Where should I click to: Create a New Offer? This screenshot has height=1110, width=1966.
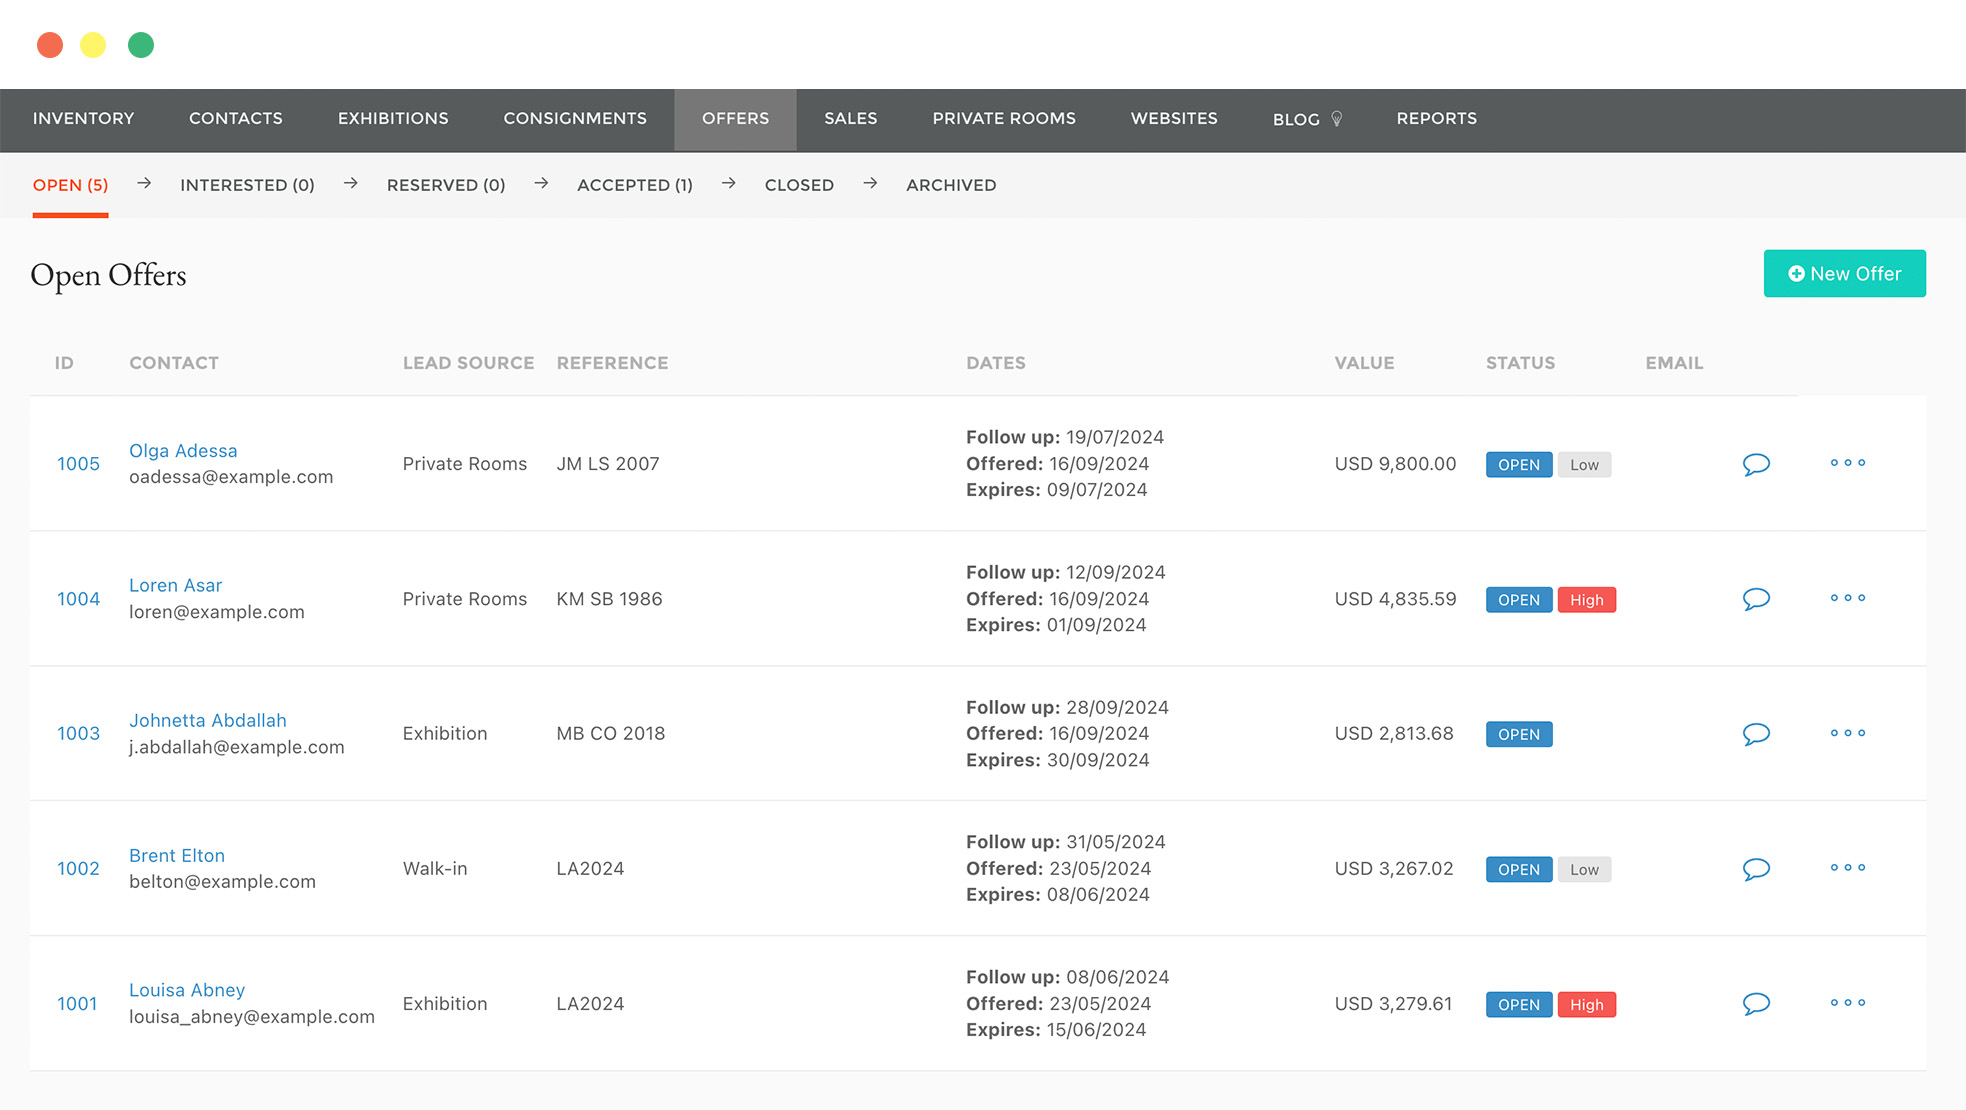point(1844,273)
